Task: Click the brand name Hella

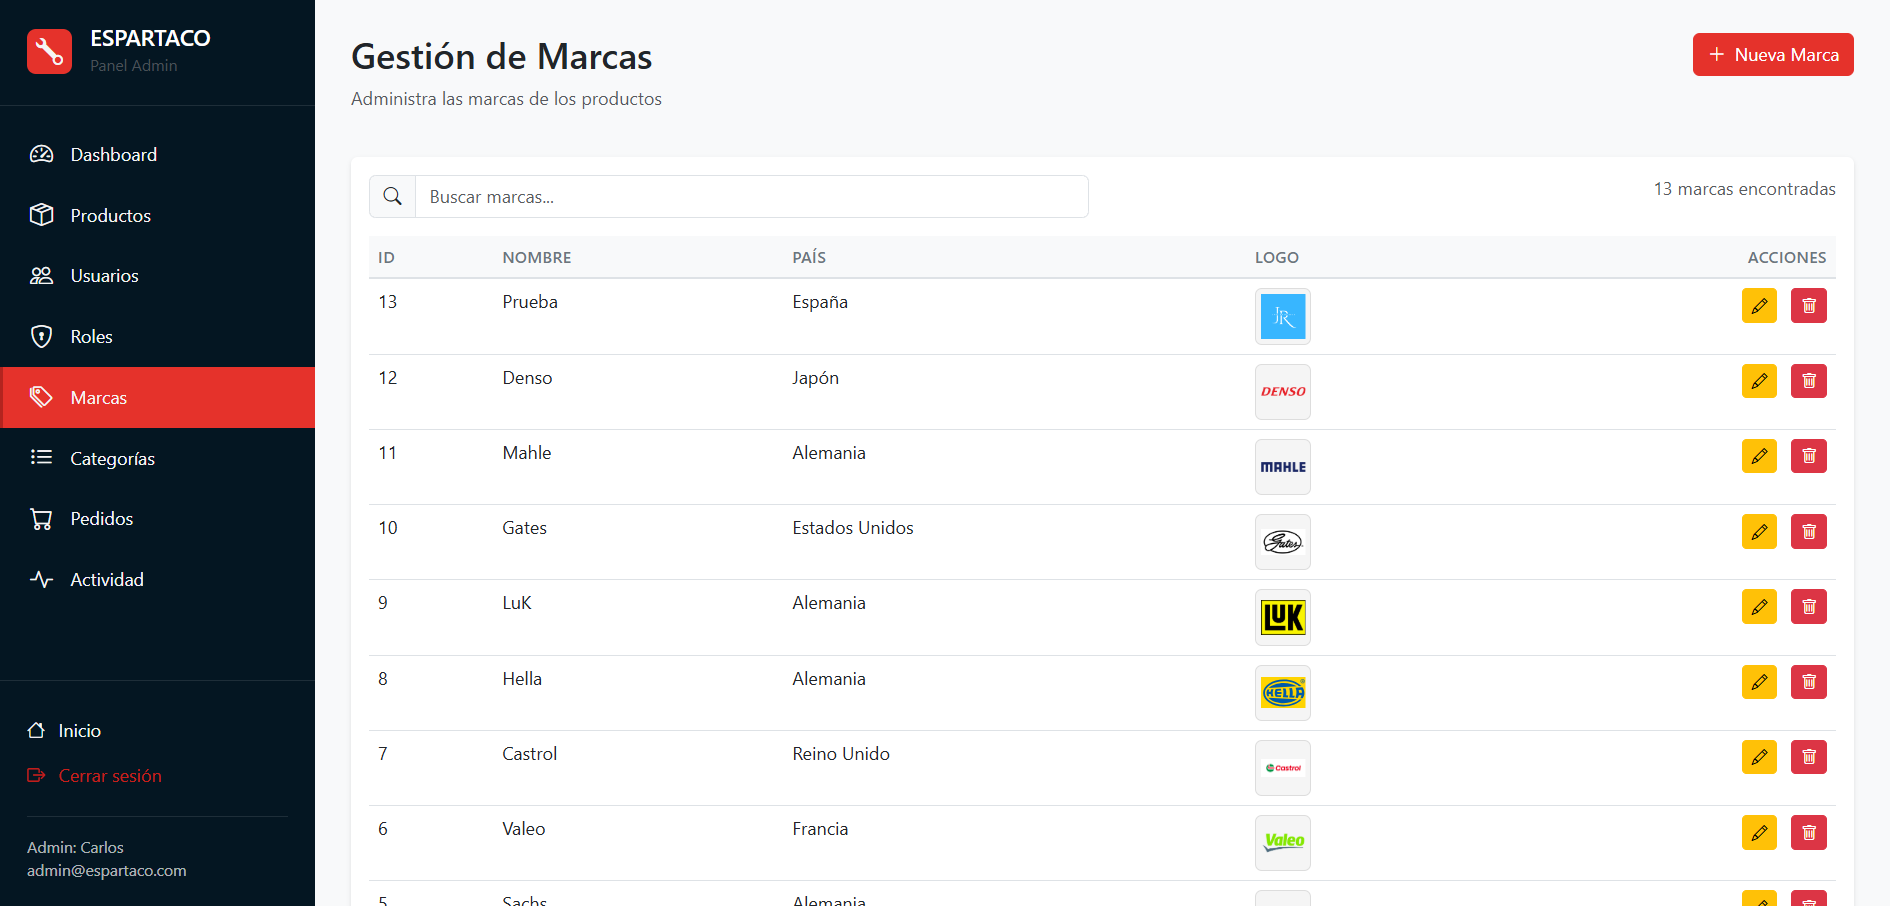Action: click(x=522, y=679)
